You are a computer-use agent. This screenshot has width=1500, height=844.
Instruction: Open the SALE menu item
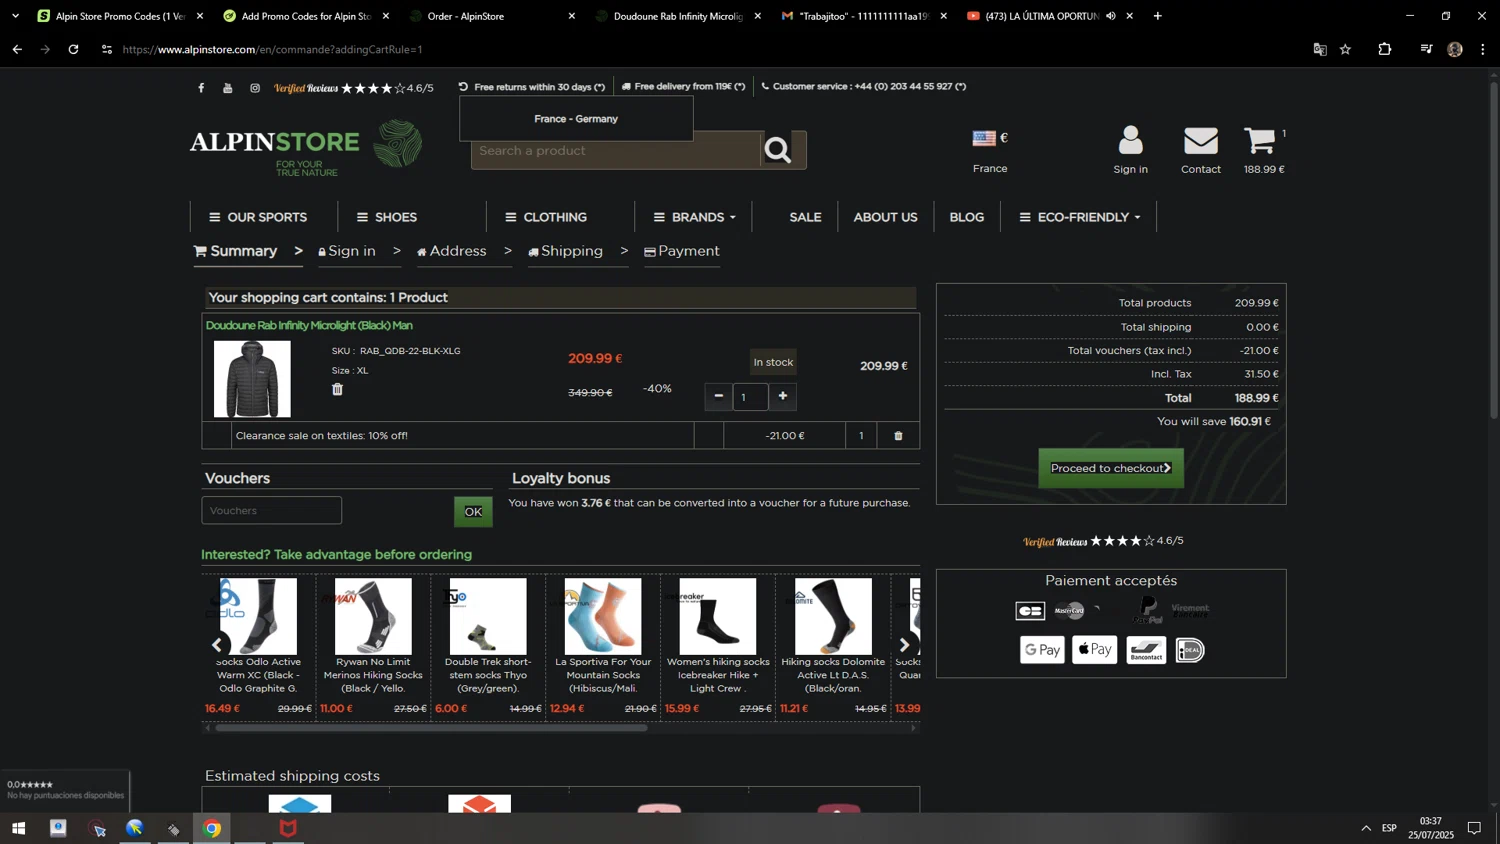point(805,217)
